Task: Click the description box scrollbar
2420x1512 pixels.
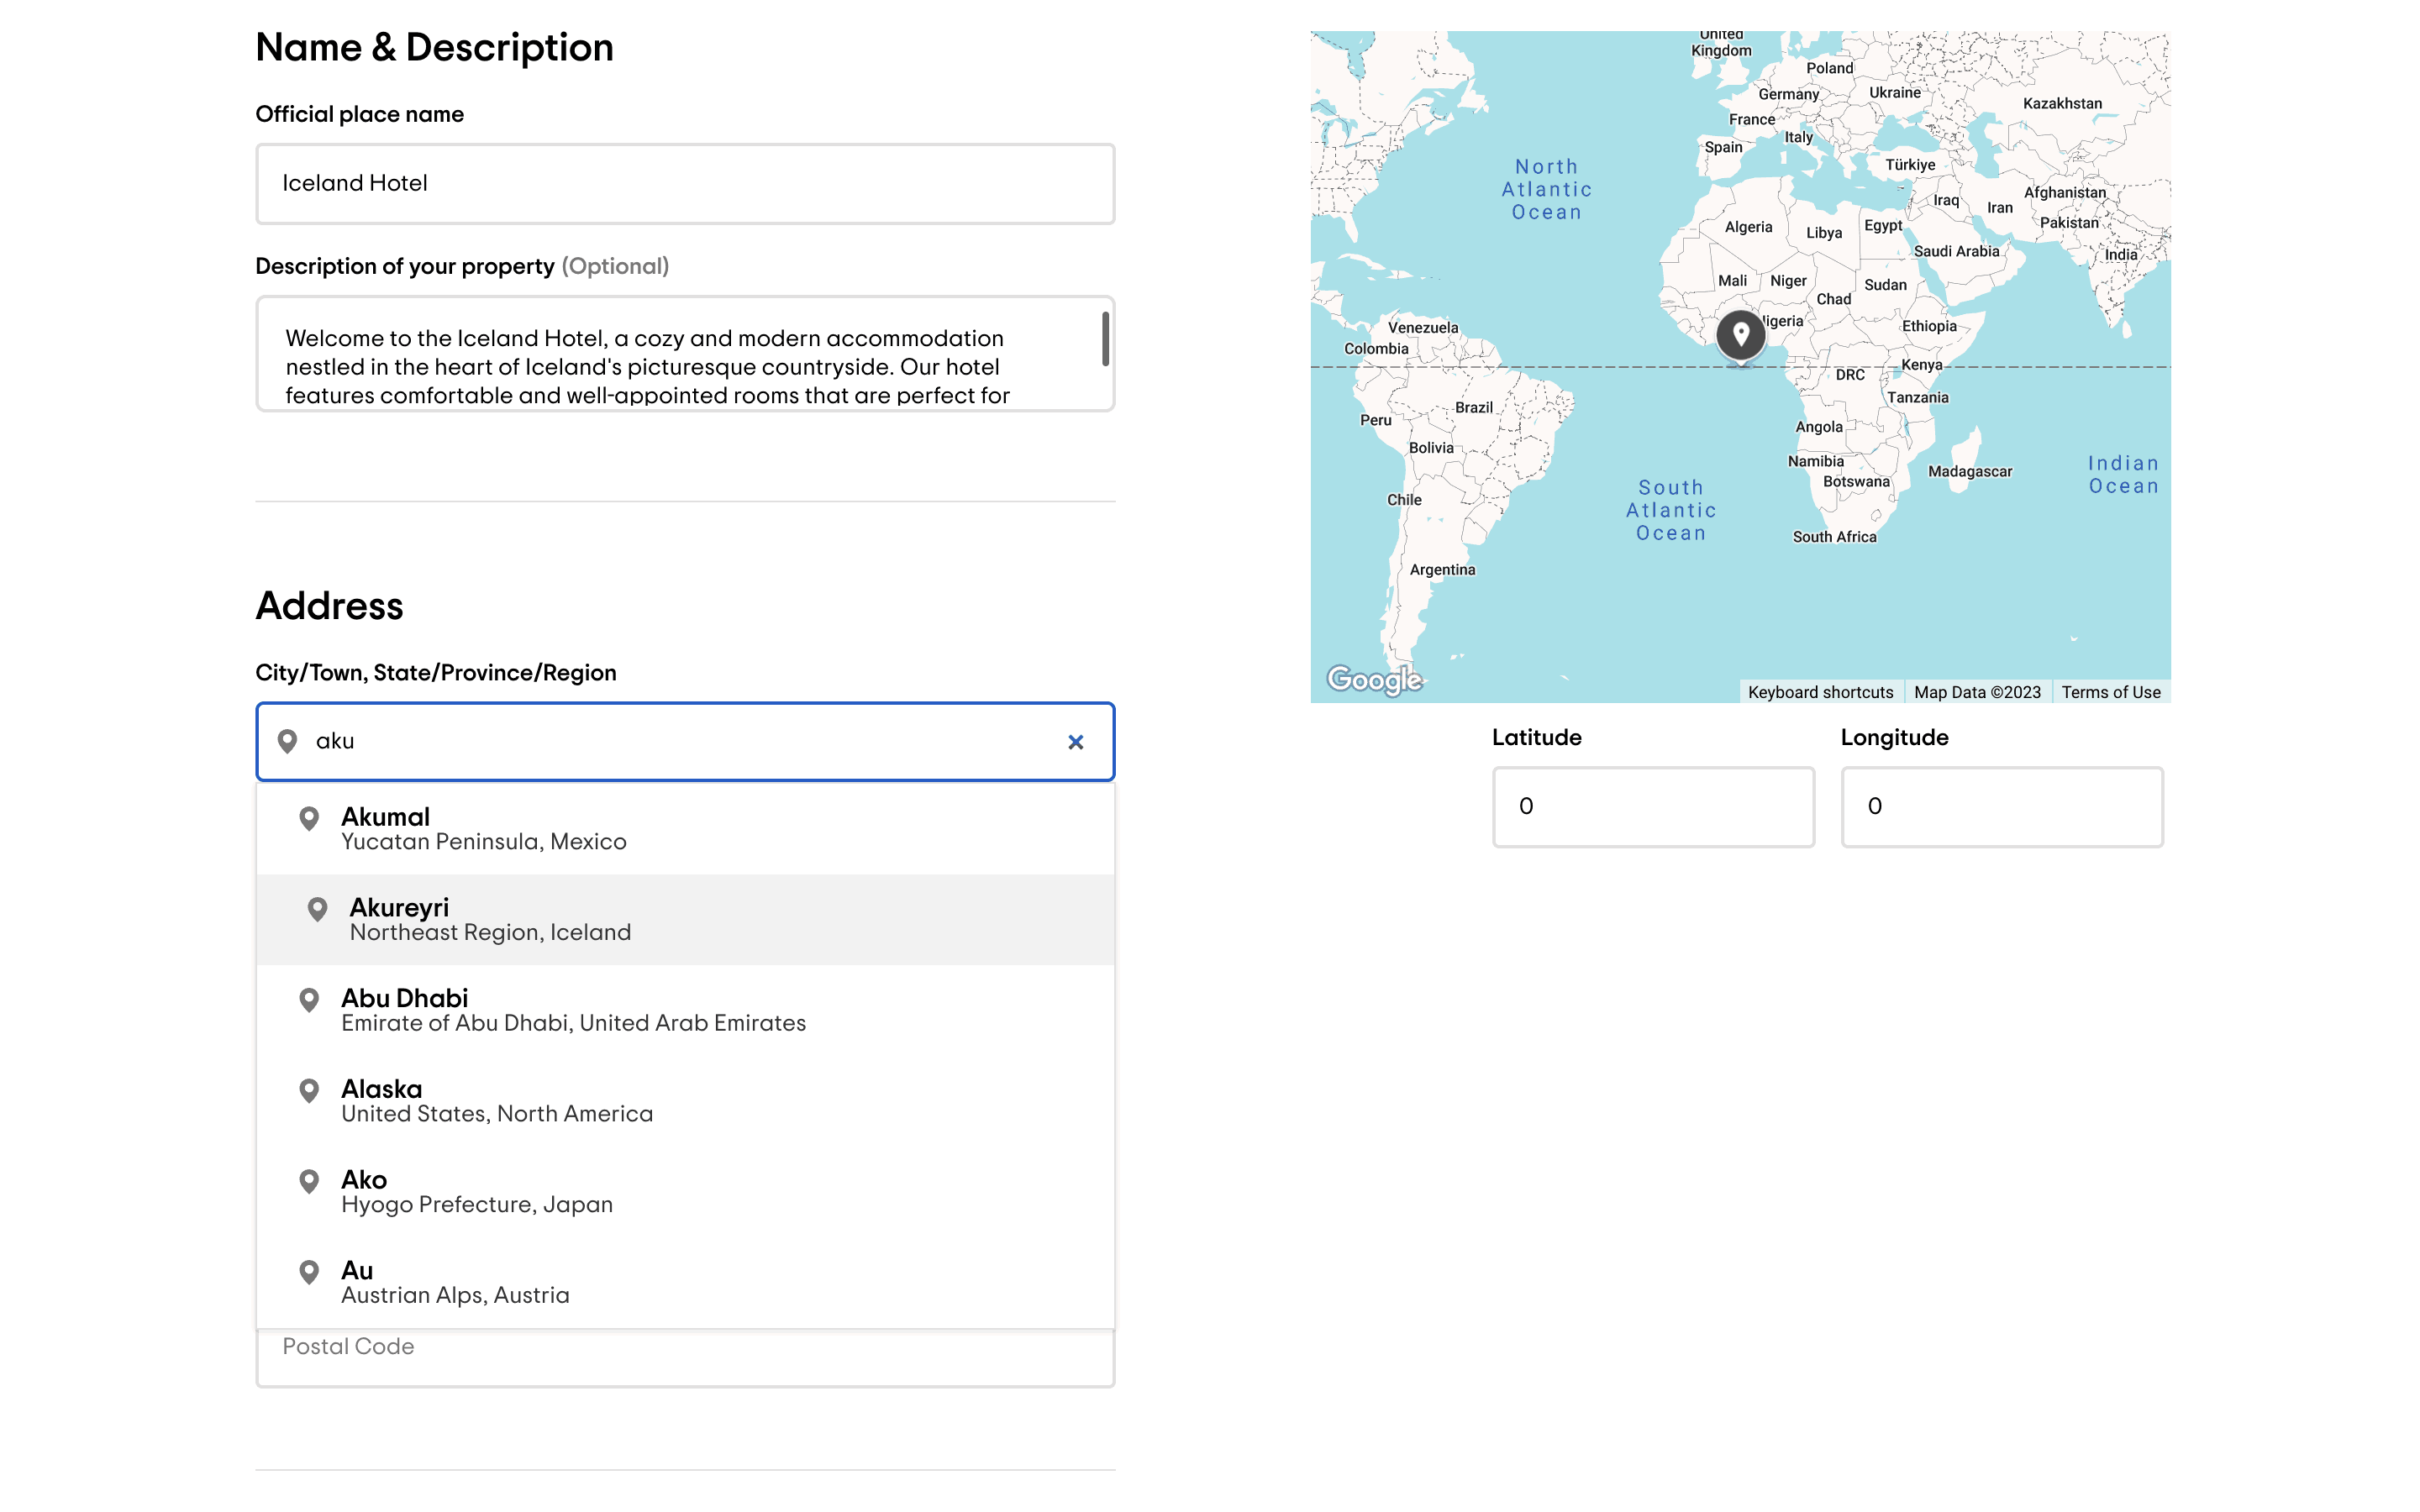Action: point(1105,340)
